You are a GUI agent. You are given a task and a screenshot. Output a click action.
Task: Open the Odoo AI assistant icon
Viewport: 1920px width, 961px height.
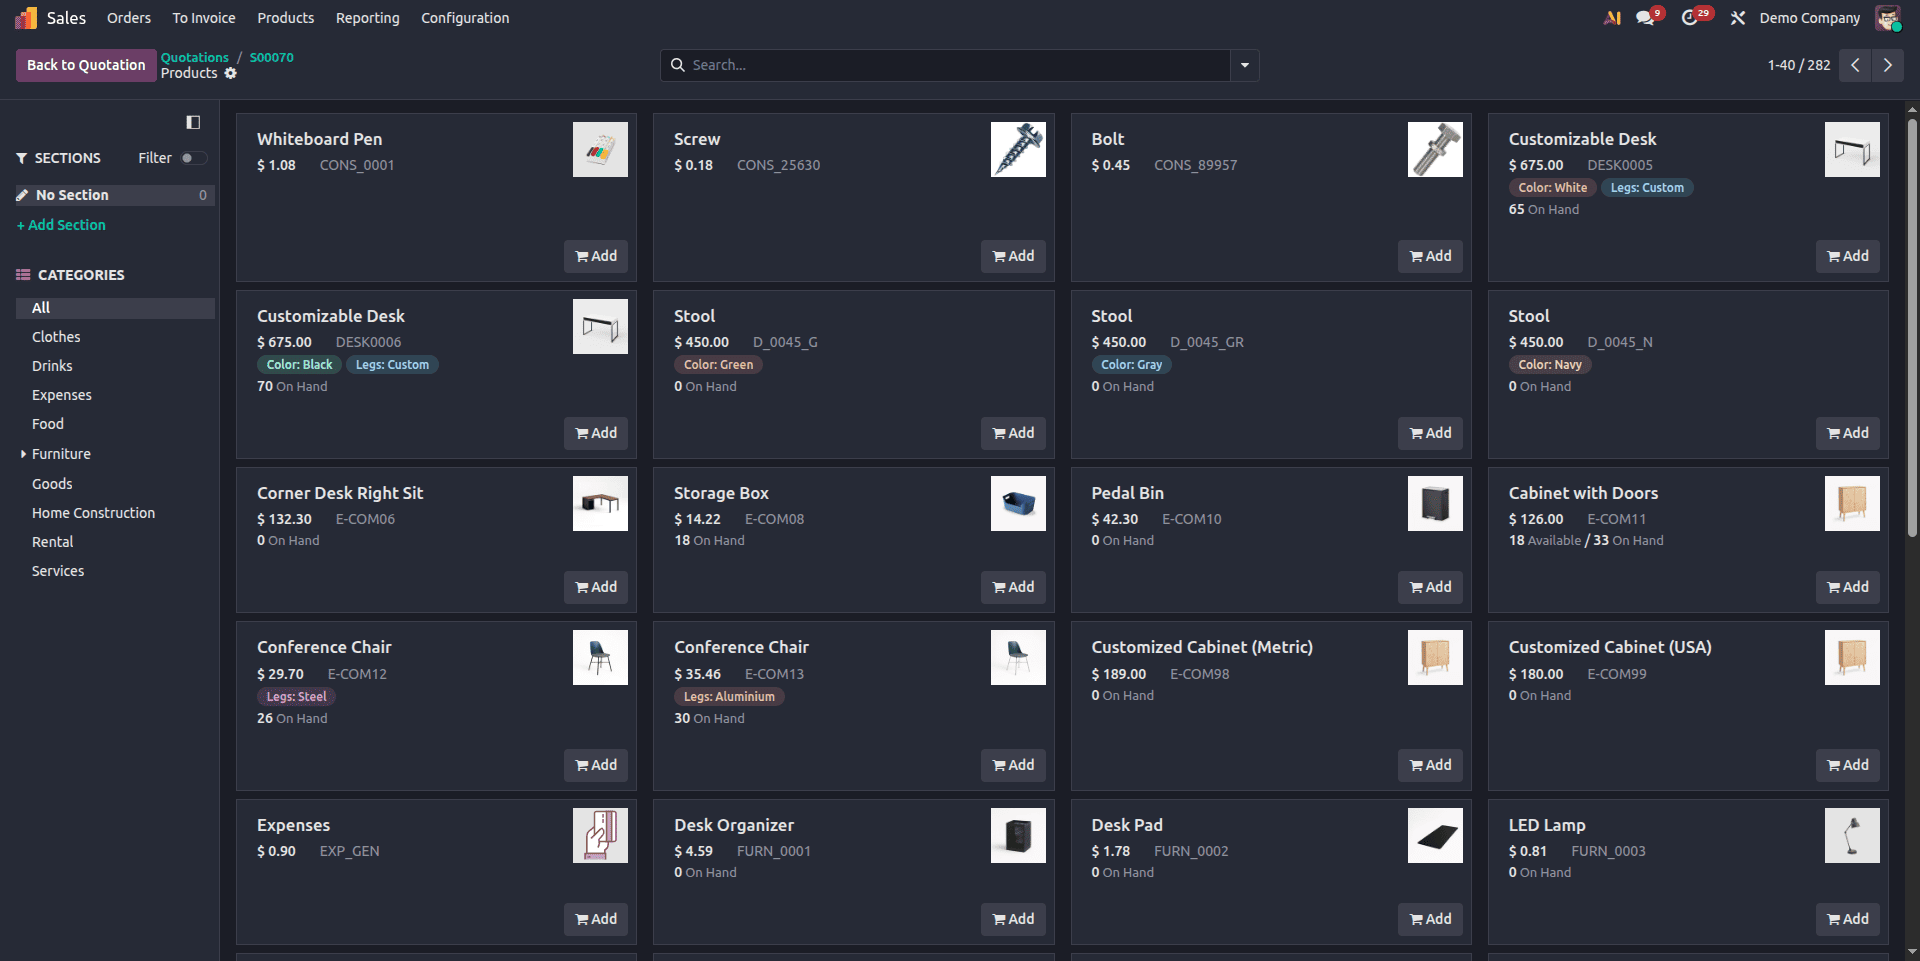point(1612,17)
